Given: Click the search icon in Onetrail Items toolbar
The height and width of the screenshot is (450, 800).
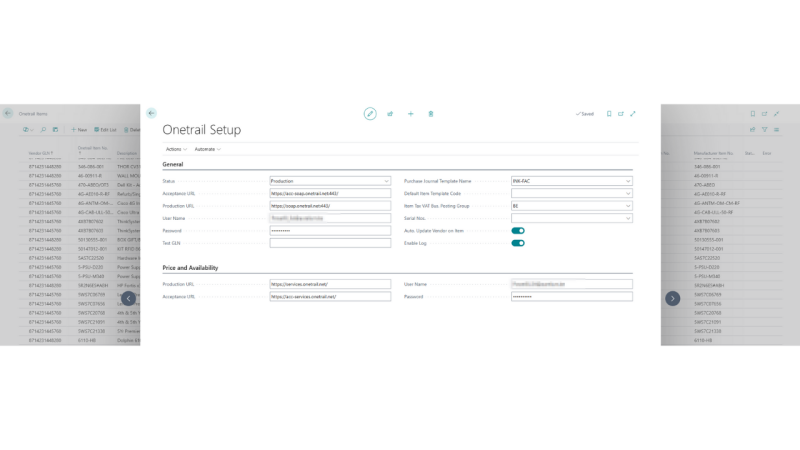Looking at the screenshot, I should coord(43,130).
